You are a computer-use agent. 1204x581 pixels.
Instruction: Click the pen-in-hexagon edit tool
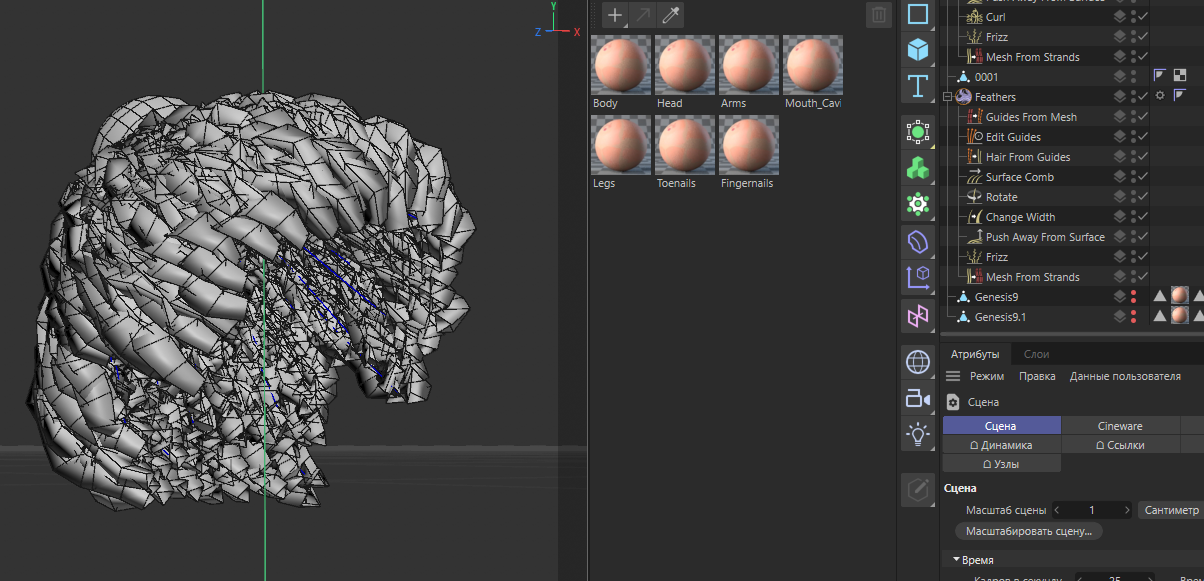[917, 490]
